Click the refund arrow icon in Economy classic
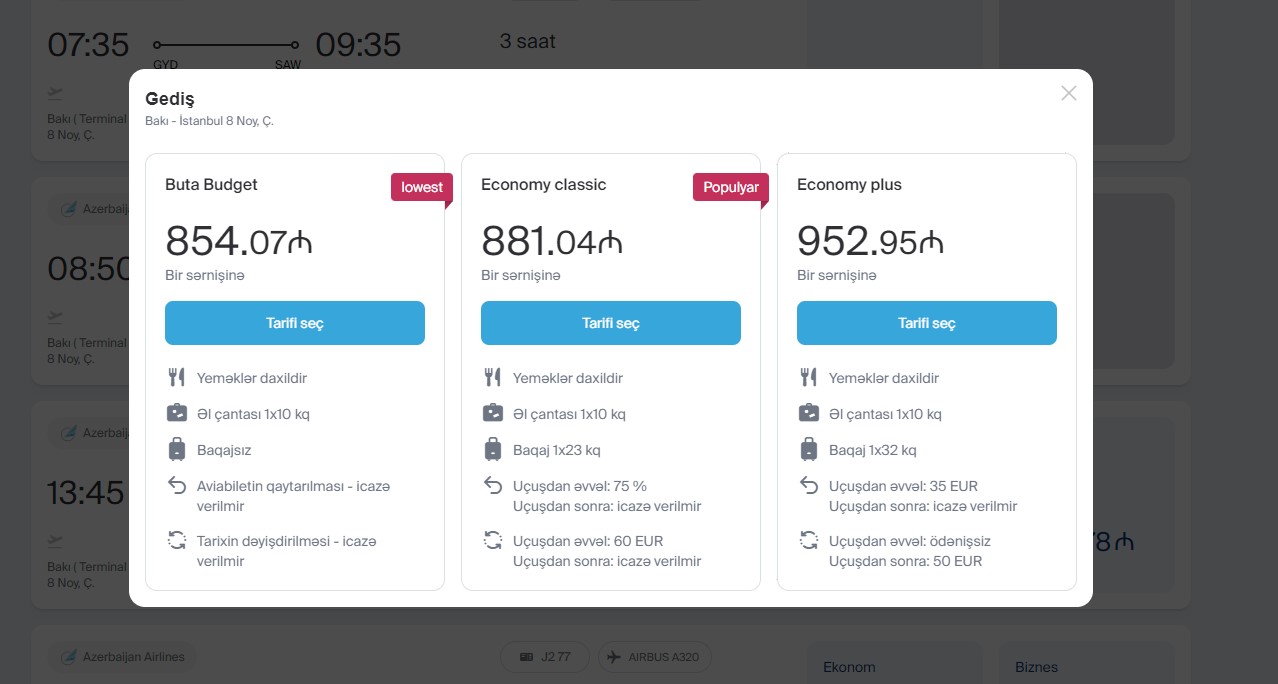The width and height of the screenshot is (1278, 684). coord(493,486)
